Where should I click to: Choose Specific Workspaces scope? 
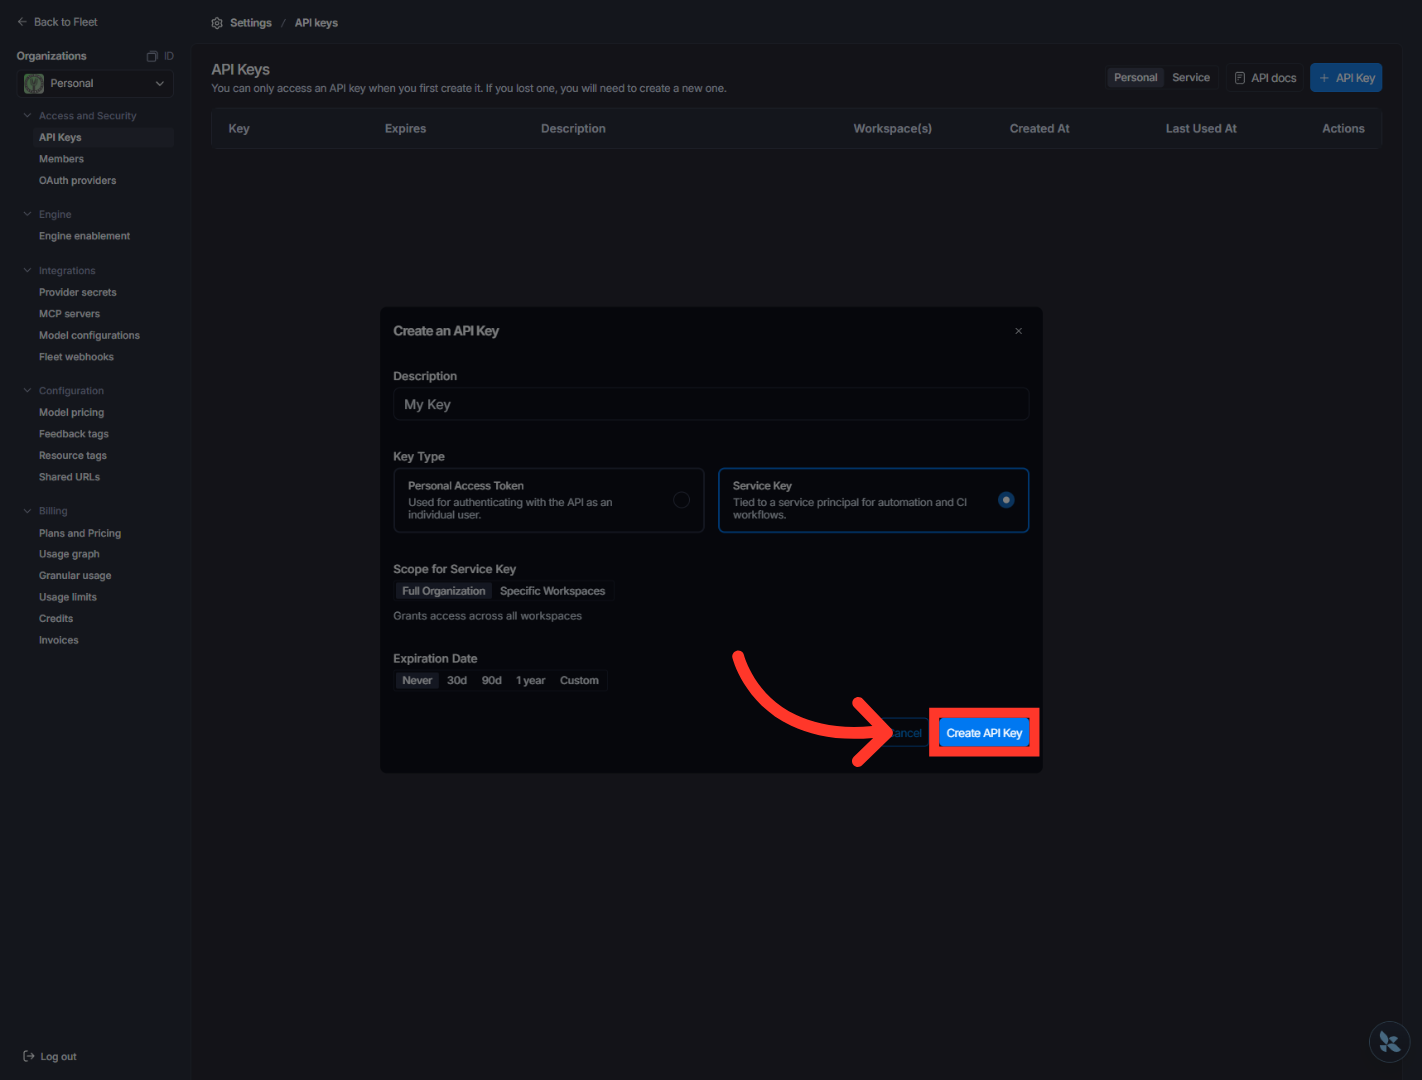pos(552,591)
